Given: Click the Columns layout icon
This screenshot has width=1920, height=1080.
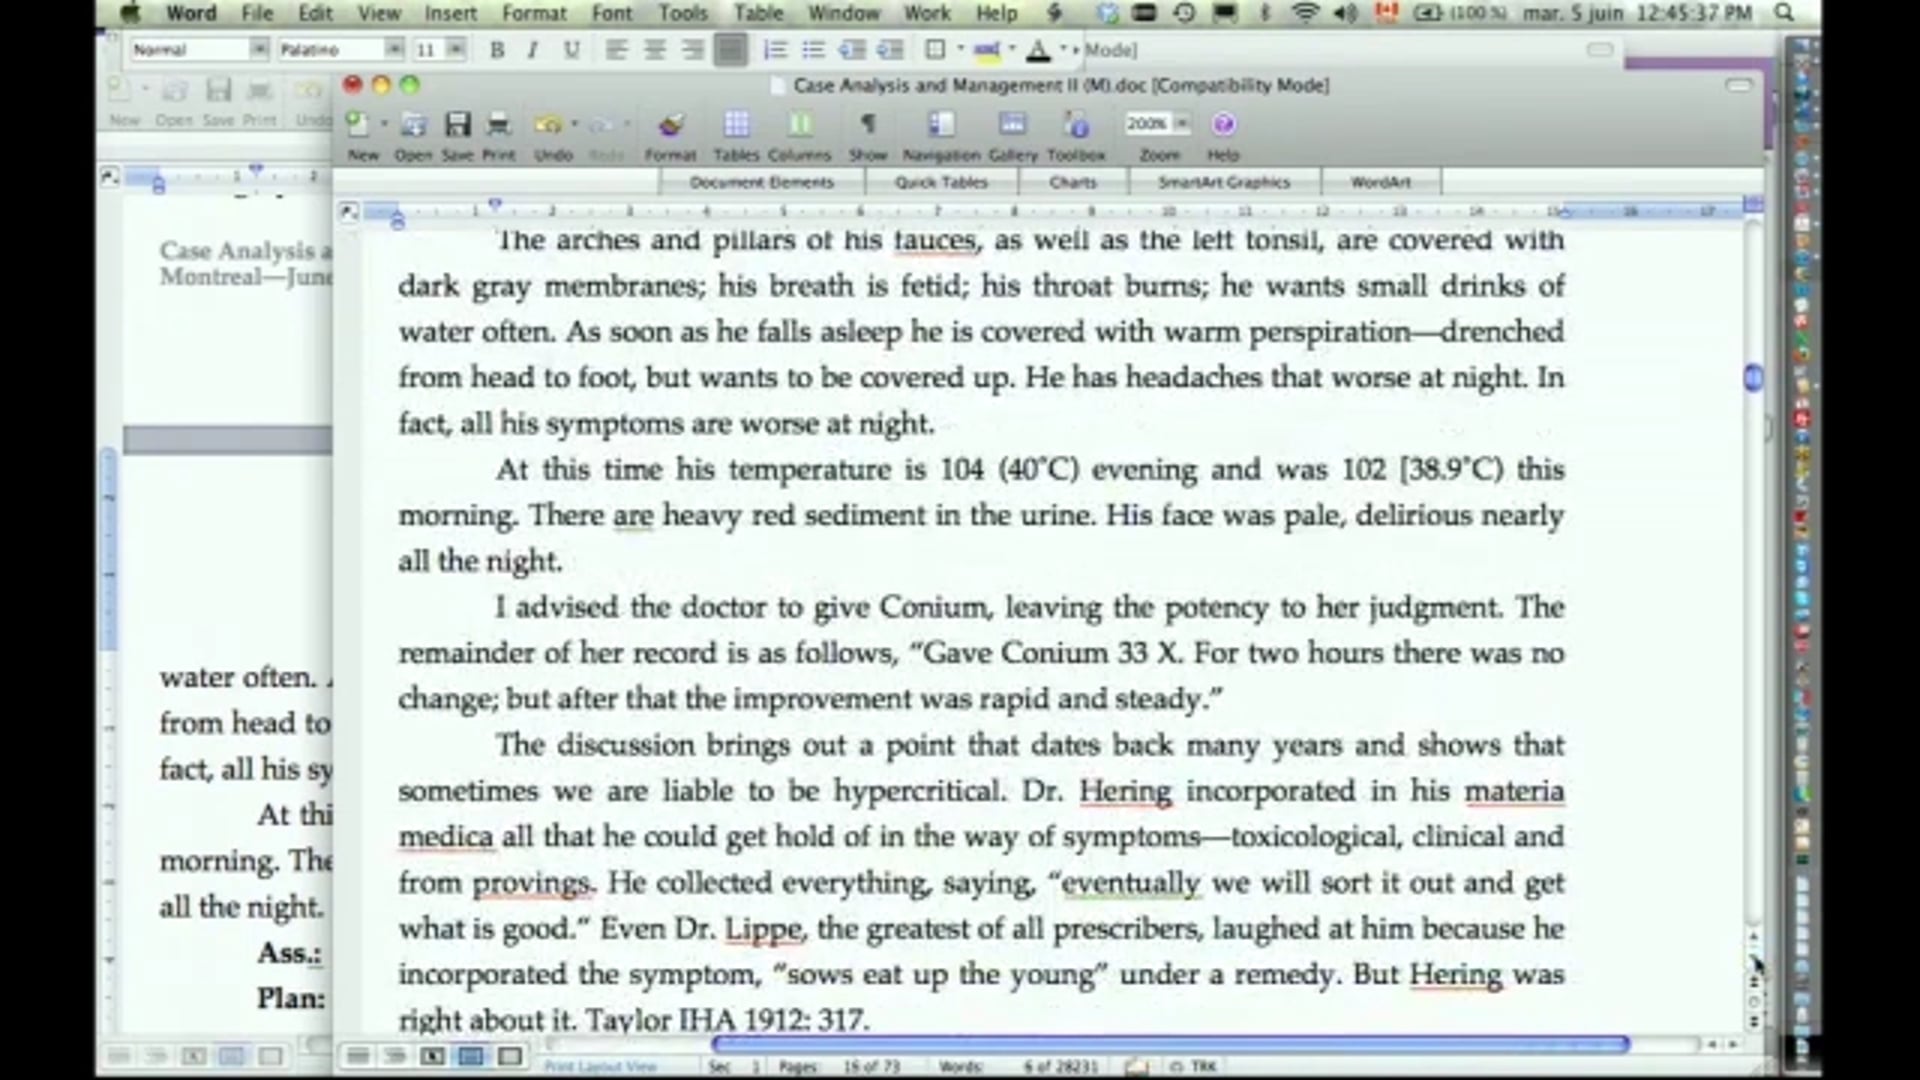Looking at the screenshot, I should pos(800,125).
